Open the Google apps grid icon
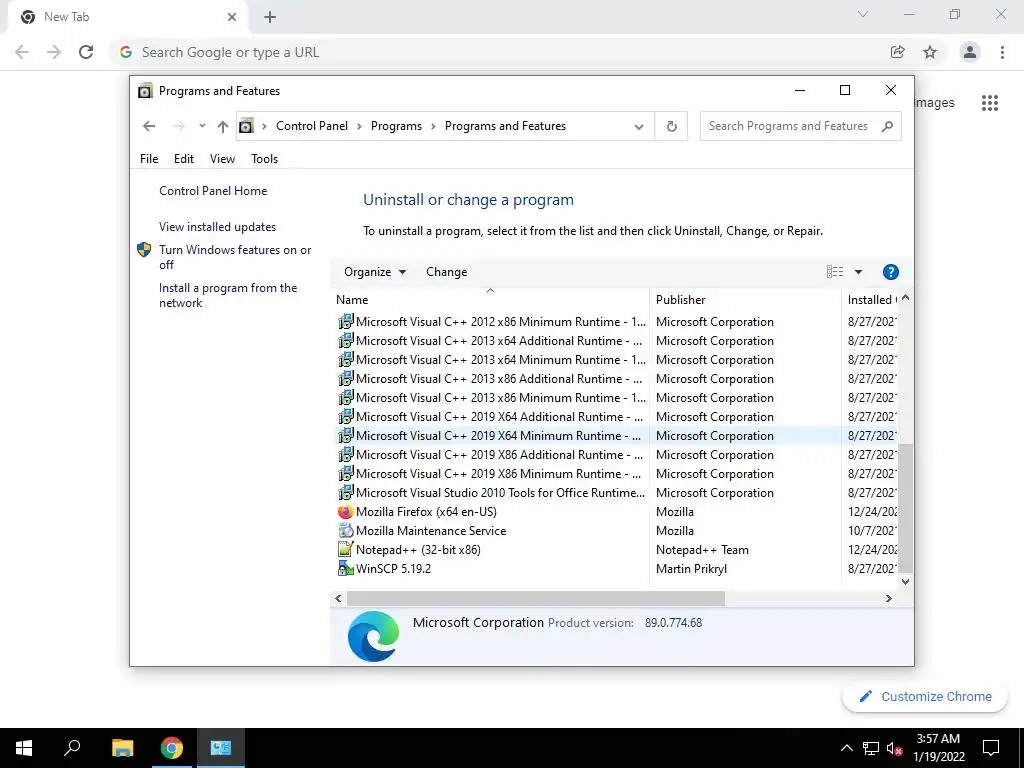1024x768 pixels. pos(990,103)
